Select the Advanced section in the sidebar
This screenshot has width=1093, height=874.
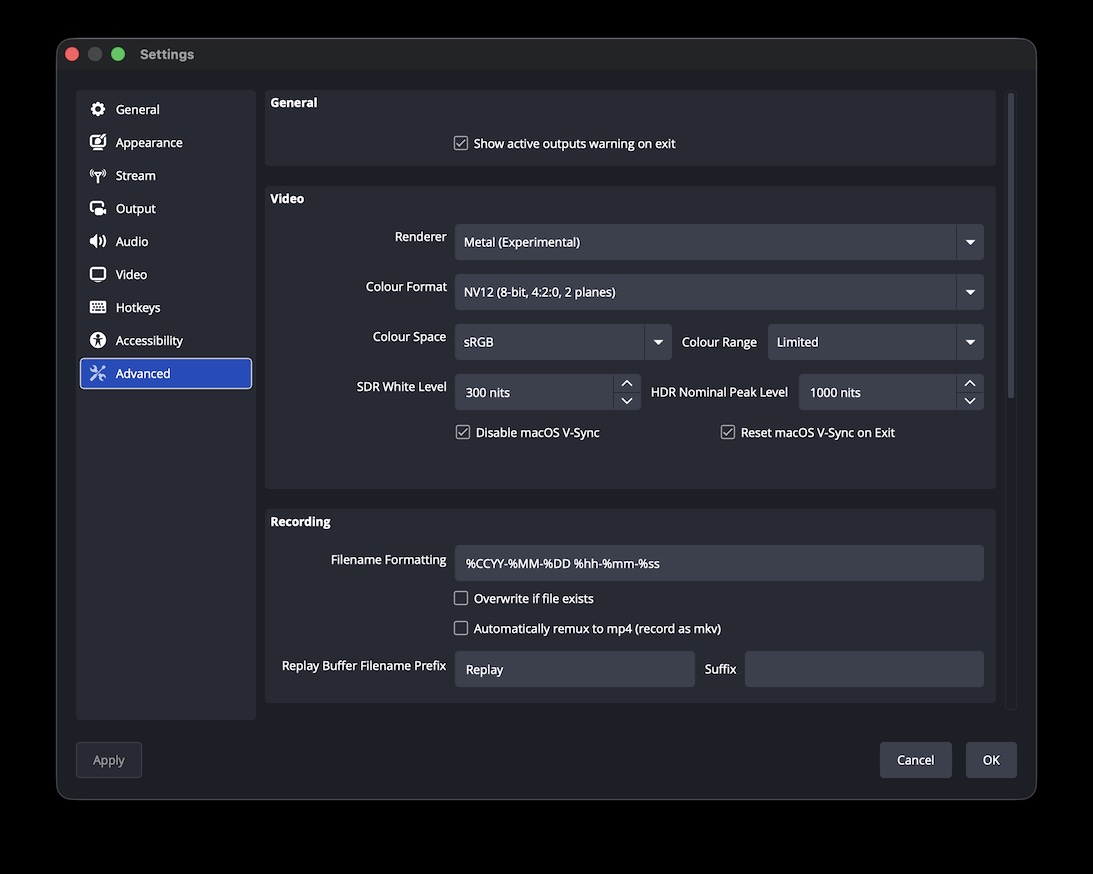(x=165, y=373)
